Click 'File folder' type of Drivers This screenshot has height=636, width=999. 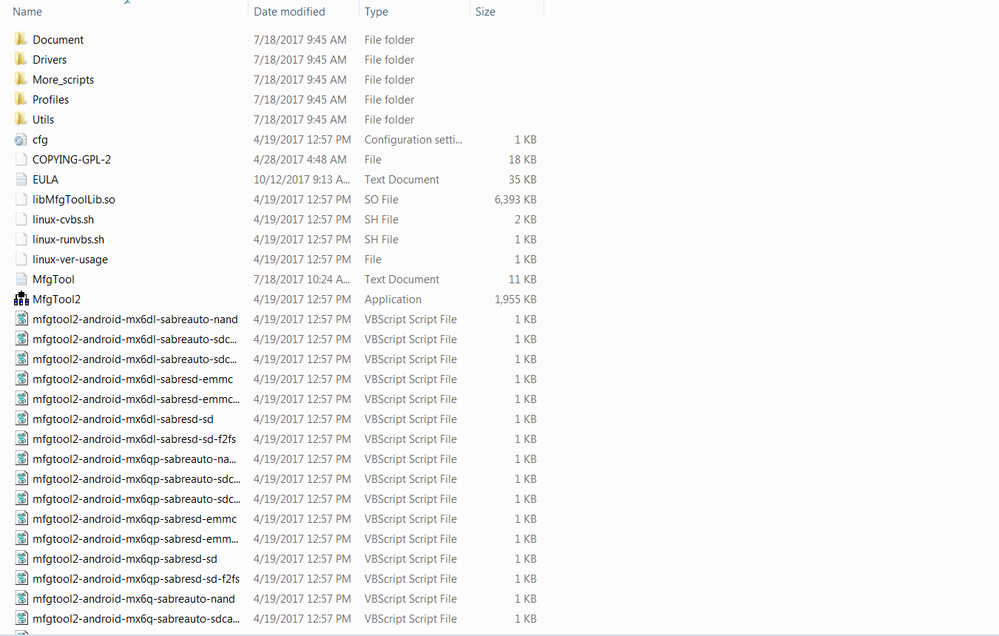389,59
